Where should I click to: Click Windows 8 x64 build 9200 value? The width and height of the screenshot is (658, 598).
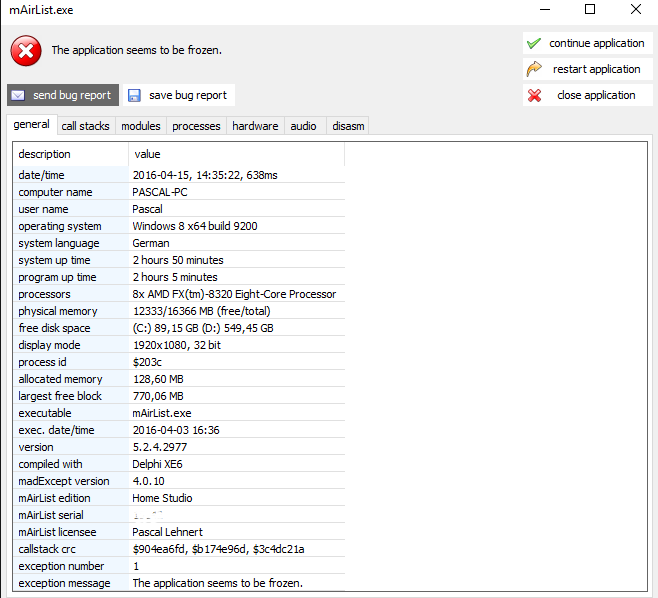point(195,226)
